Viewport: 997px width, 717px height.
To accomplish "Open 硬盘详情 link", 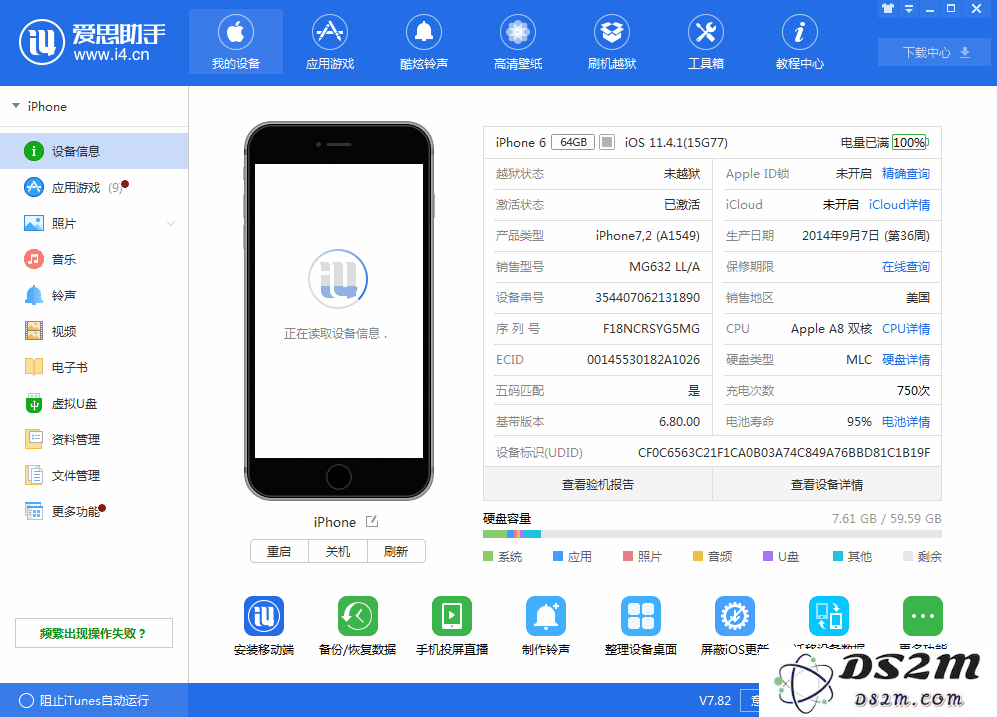I will pos(905,360).
